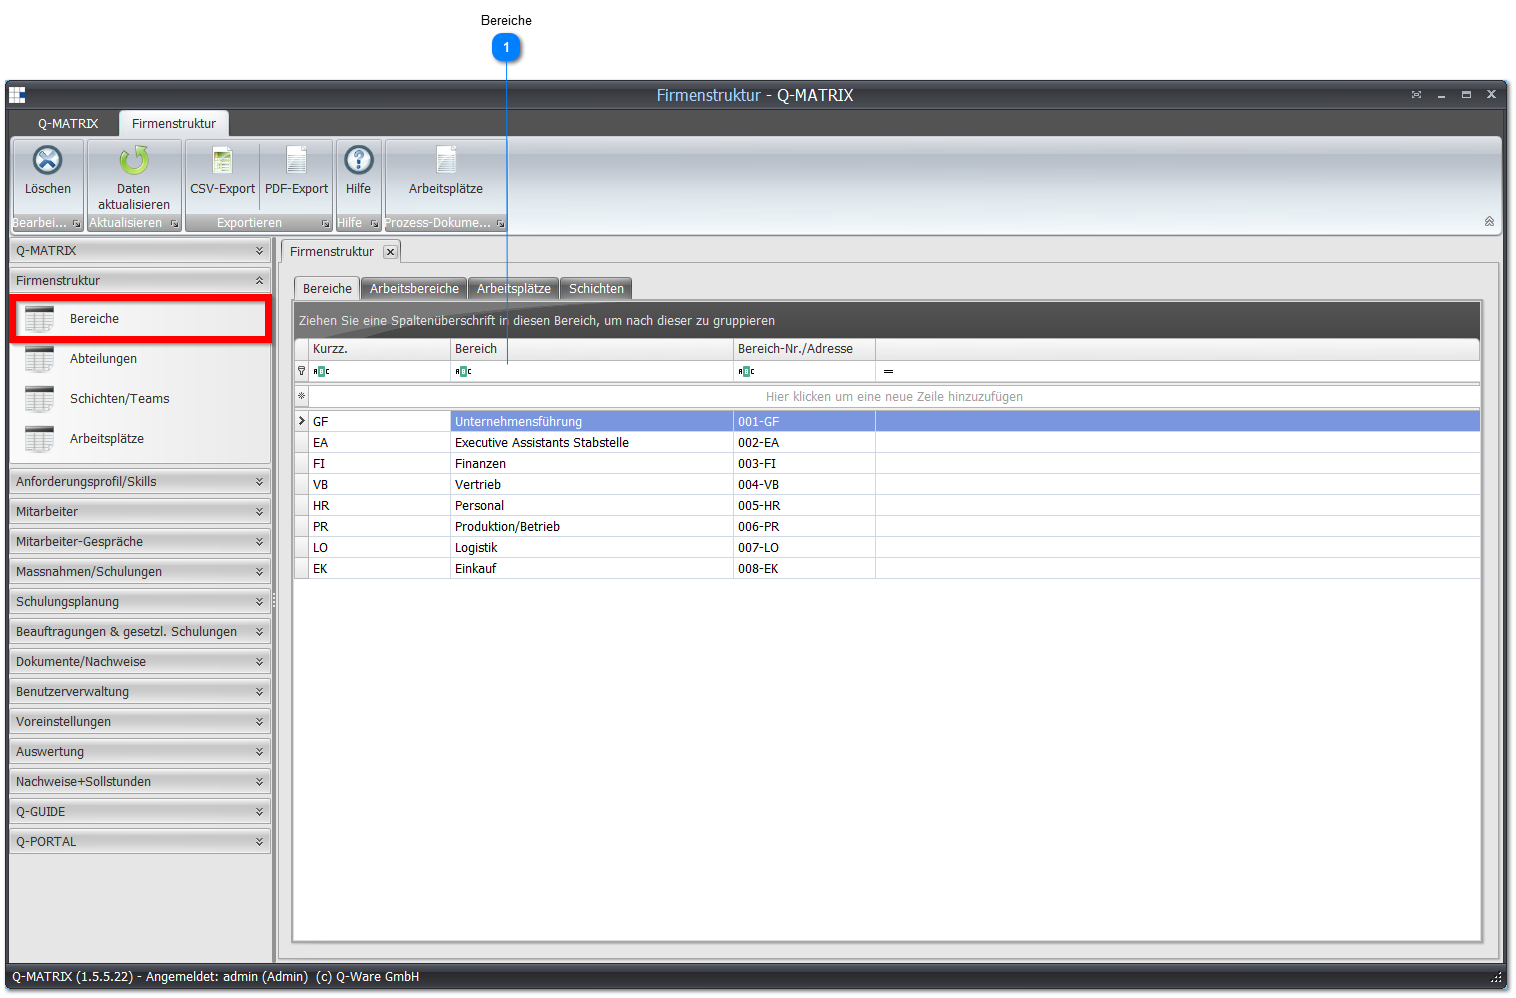1516x998 pixels.
Task: Open filter operator icon for Bereich column
Action: [x=463, y=371]
